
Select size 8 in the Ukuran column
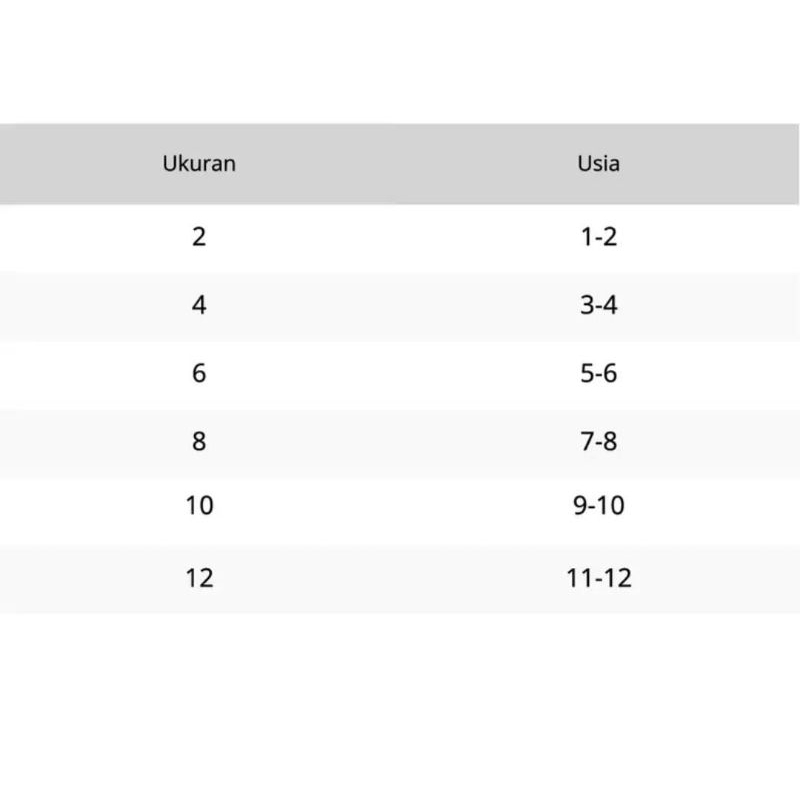(199, 441)
